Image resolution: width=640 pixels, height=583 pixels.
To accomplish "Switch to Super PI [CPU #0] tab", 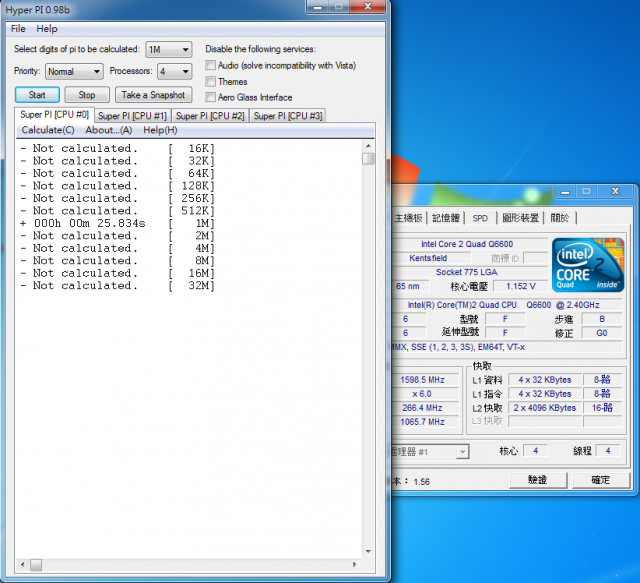I will (x=54, y=115).
